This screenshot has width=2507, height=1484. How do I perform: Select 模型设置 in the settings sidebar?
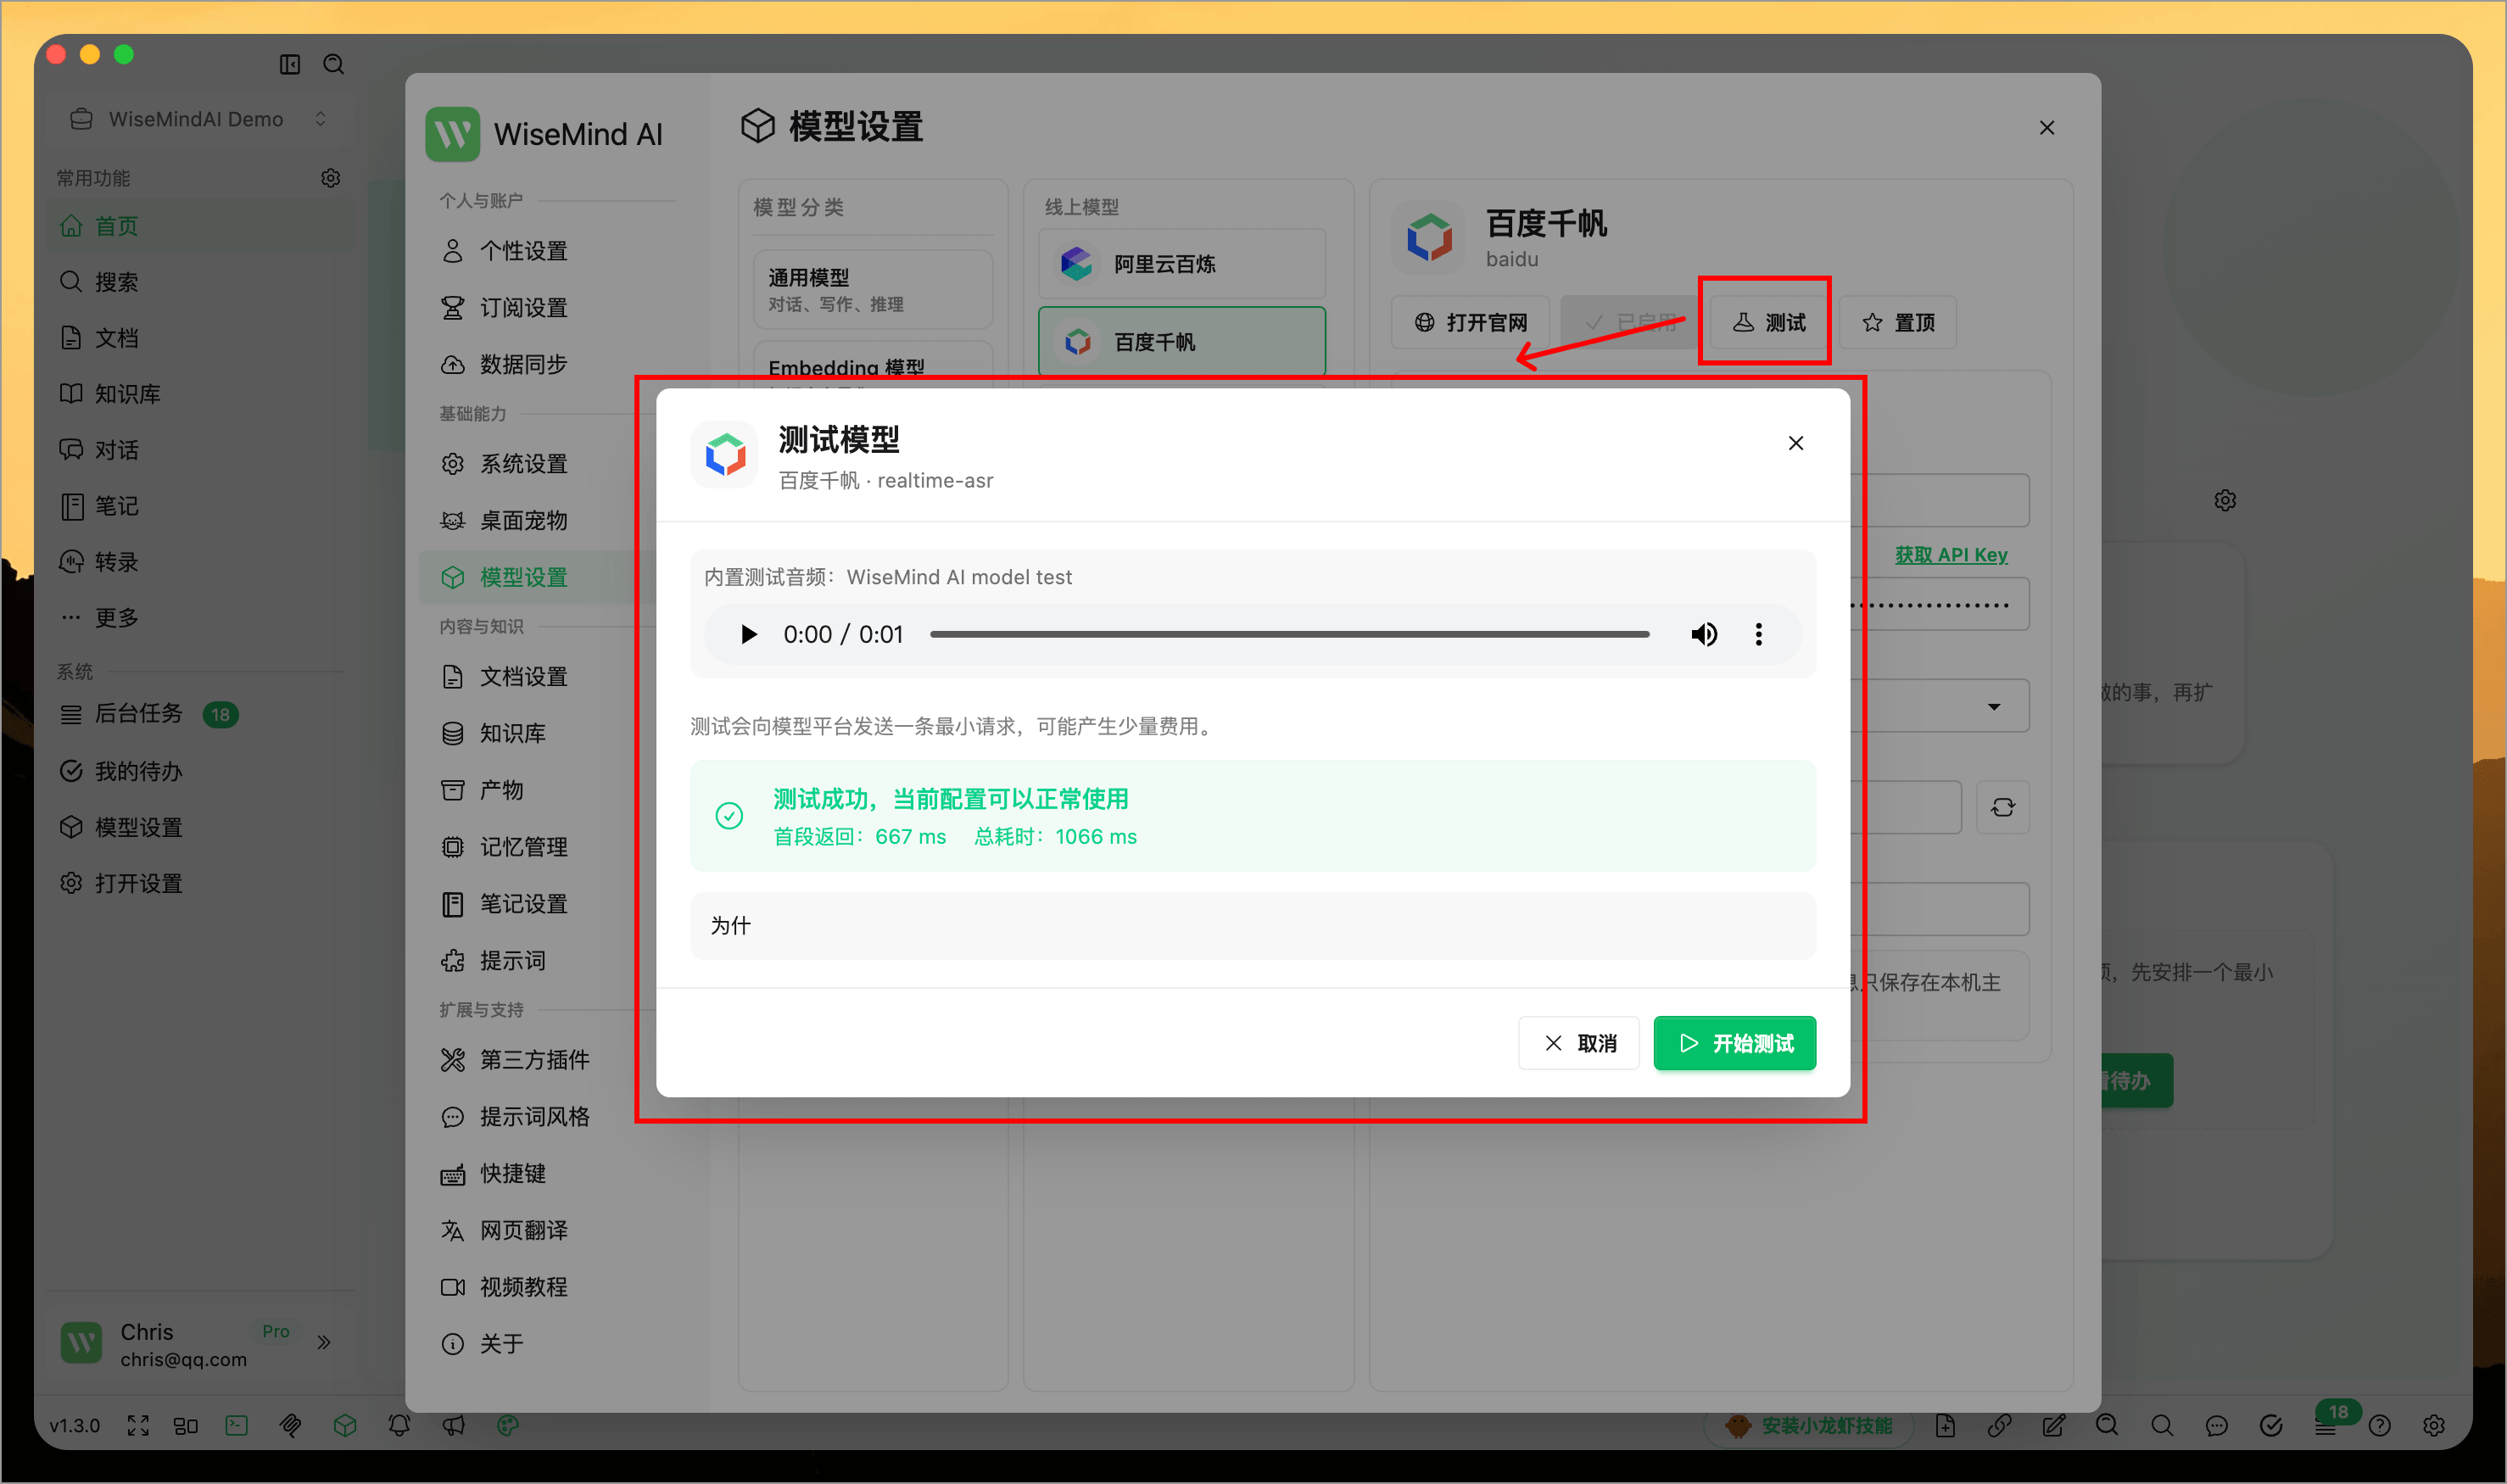[x=538, y=577]
